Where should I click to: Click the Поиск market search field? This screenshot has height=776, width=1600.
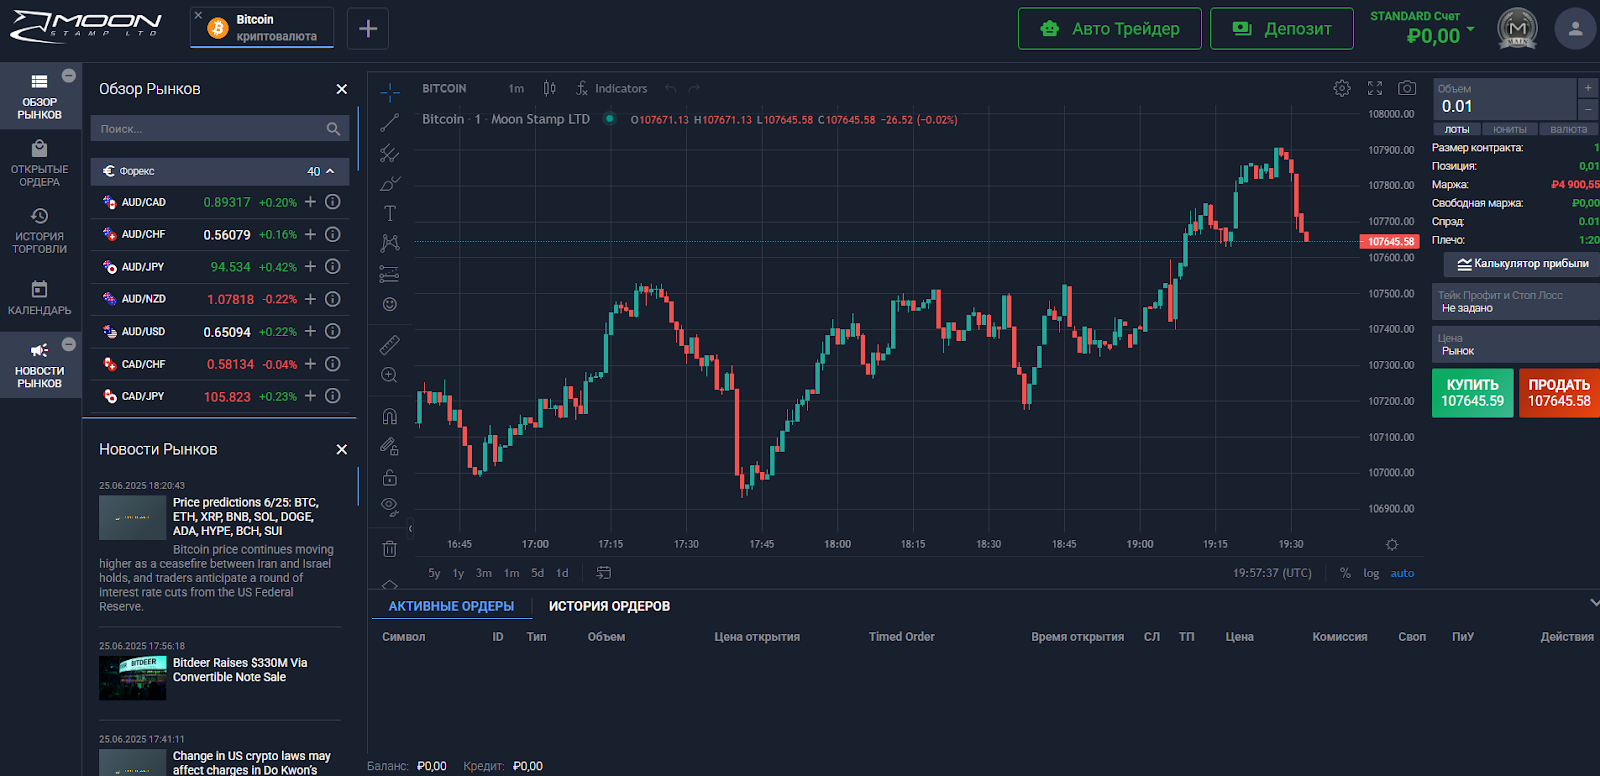210,129
